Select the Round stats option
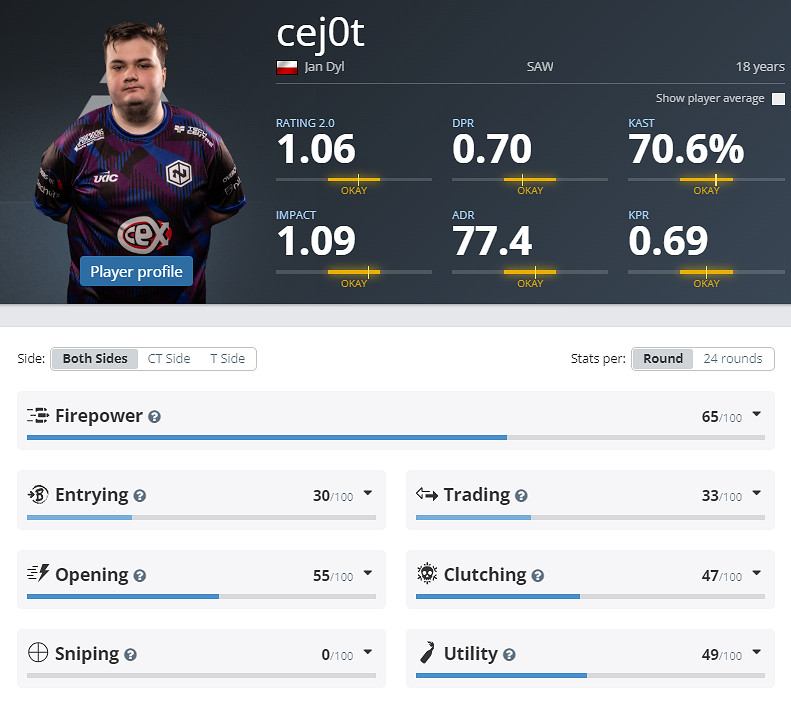 pos(663,359)
